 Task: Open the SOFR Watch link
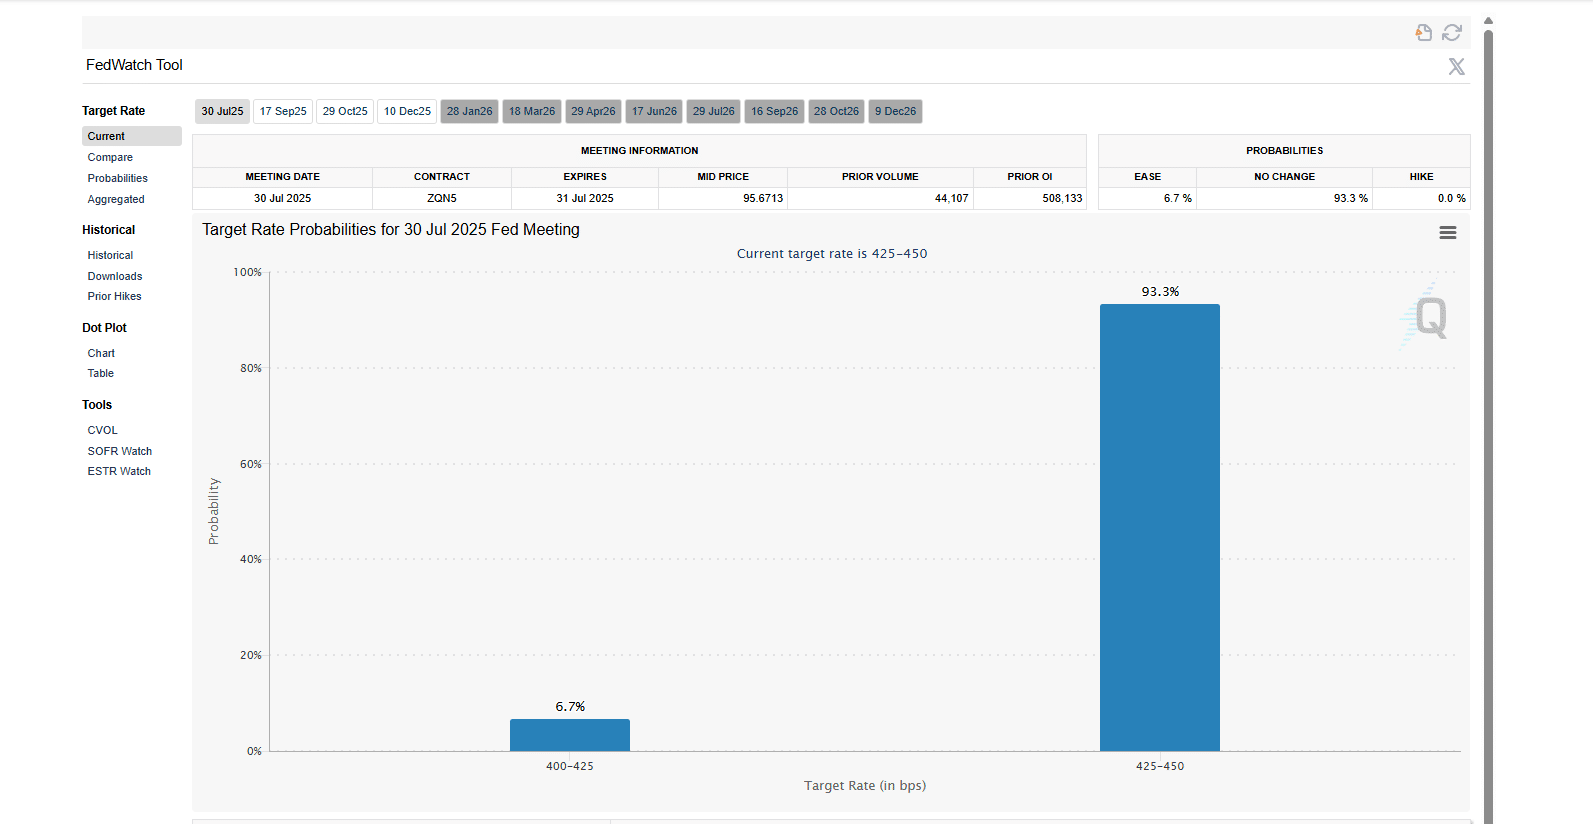120,451
